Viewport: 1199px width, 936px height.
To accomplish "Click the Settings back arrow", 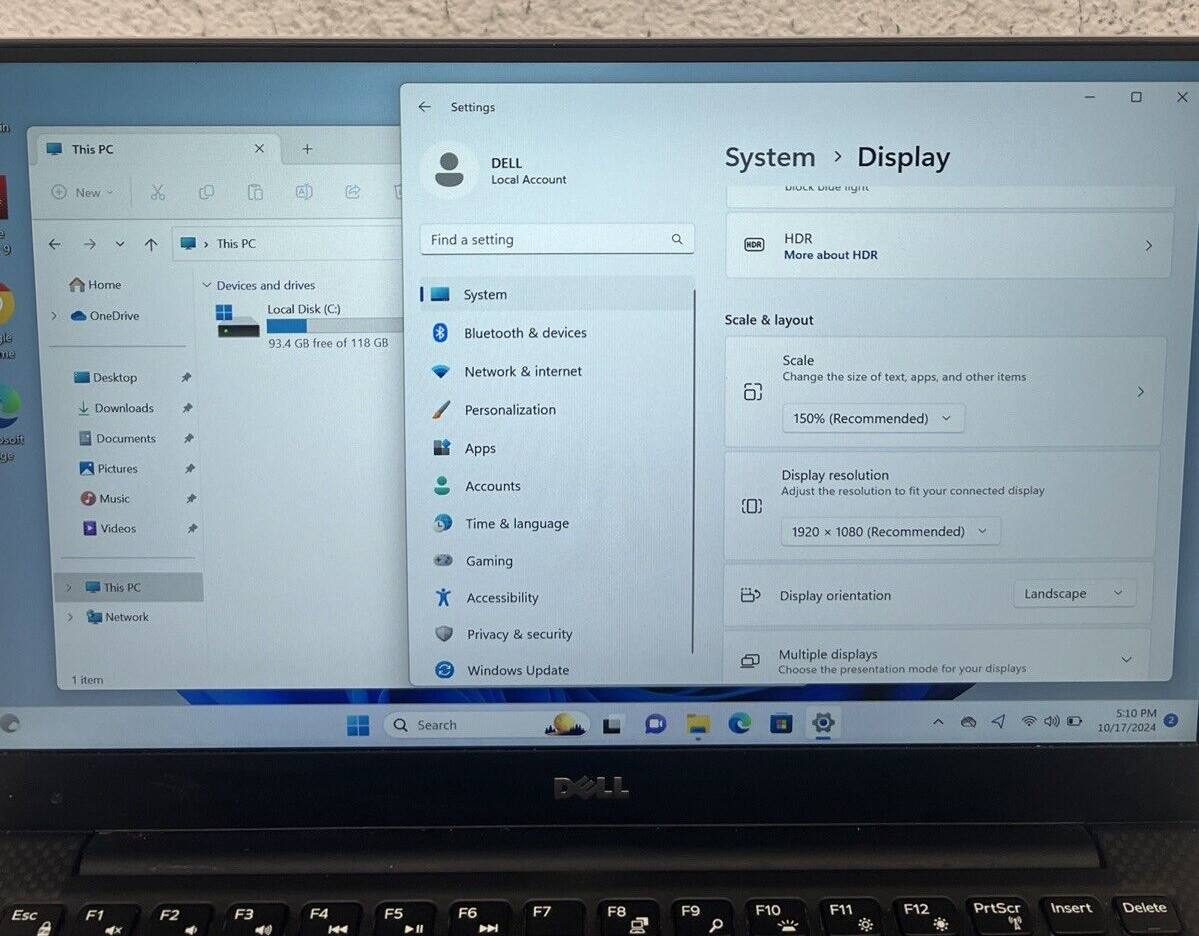I will 425,107.
